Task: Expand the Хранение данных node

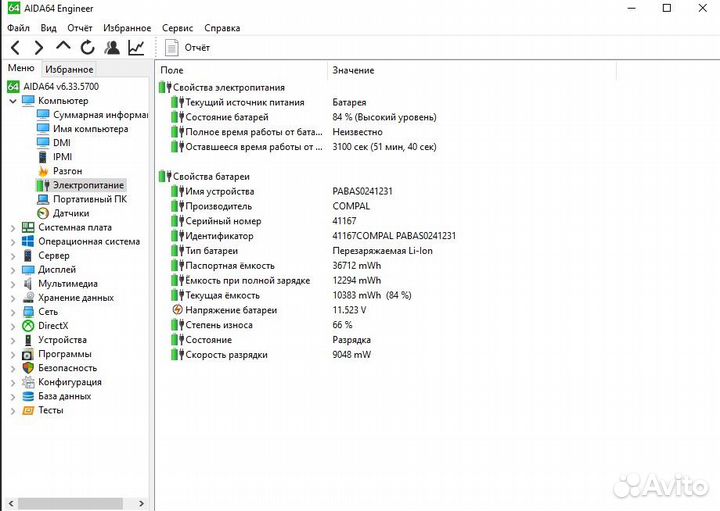Action: (13, 298)
